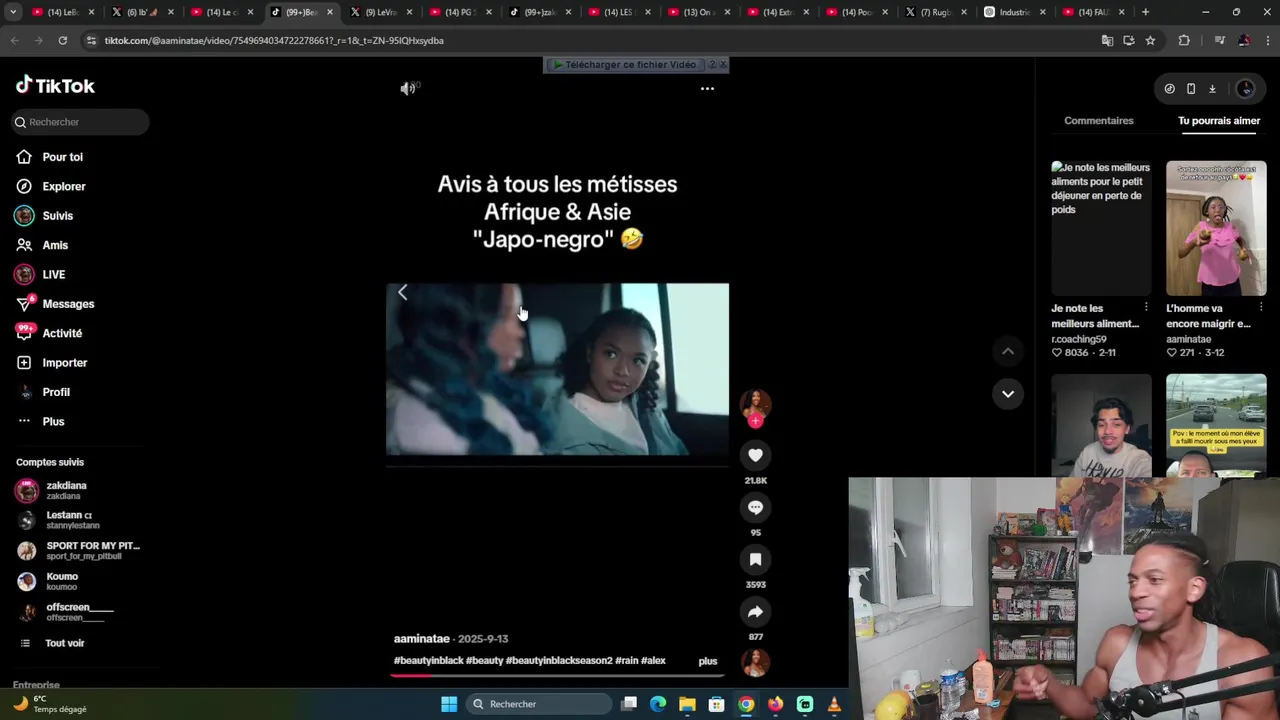1280x720 pixels.
Task: Click the translate page icon in address bar
Action: [x=1107, y=41]
